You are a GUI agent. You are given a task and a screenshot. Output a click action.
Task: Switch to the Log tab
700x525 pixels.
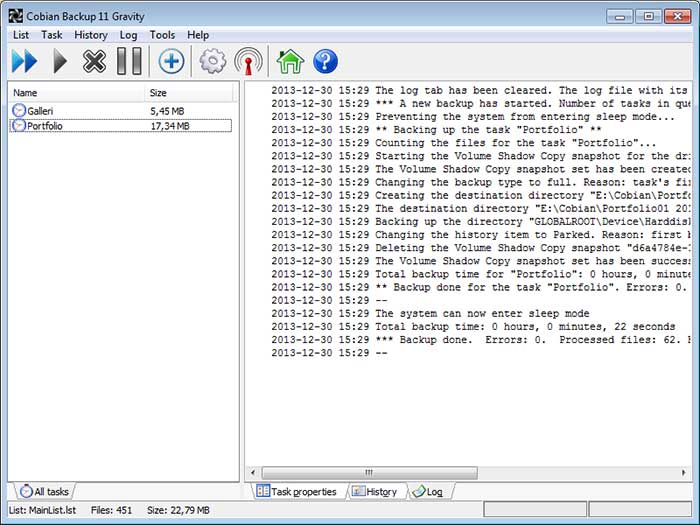click(428, 492)
